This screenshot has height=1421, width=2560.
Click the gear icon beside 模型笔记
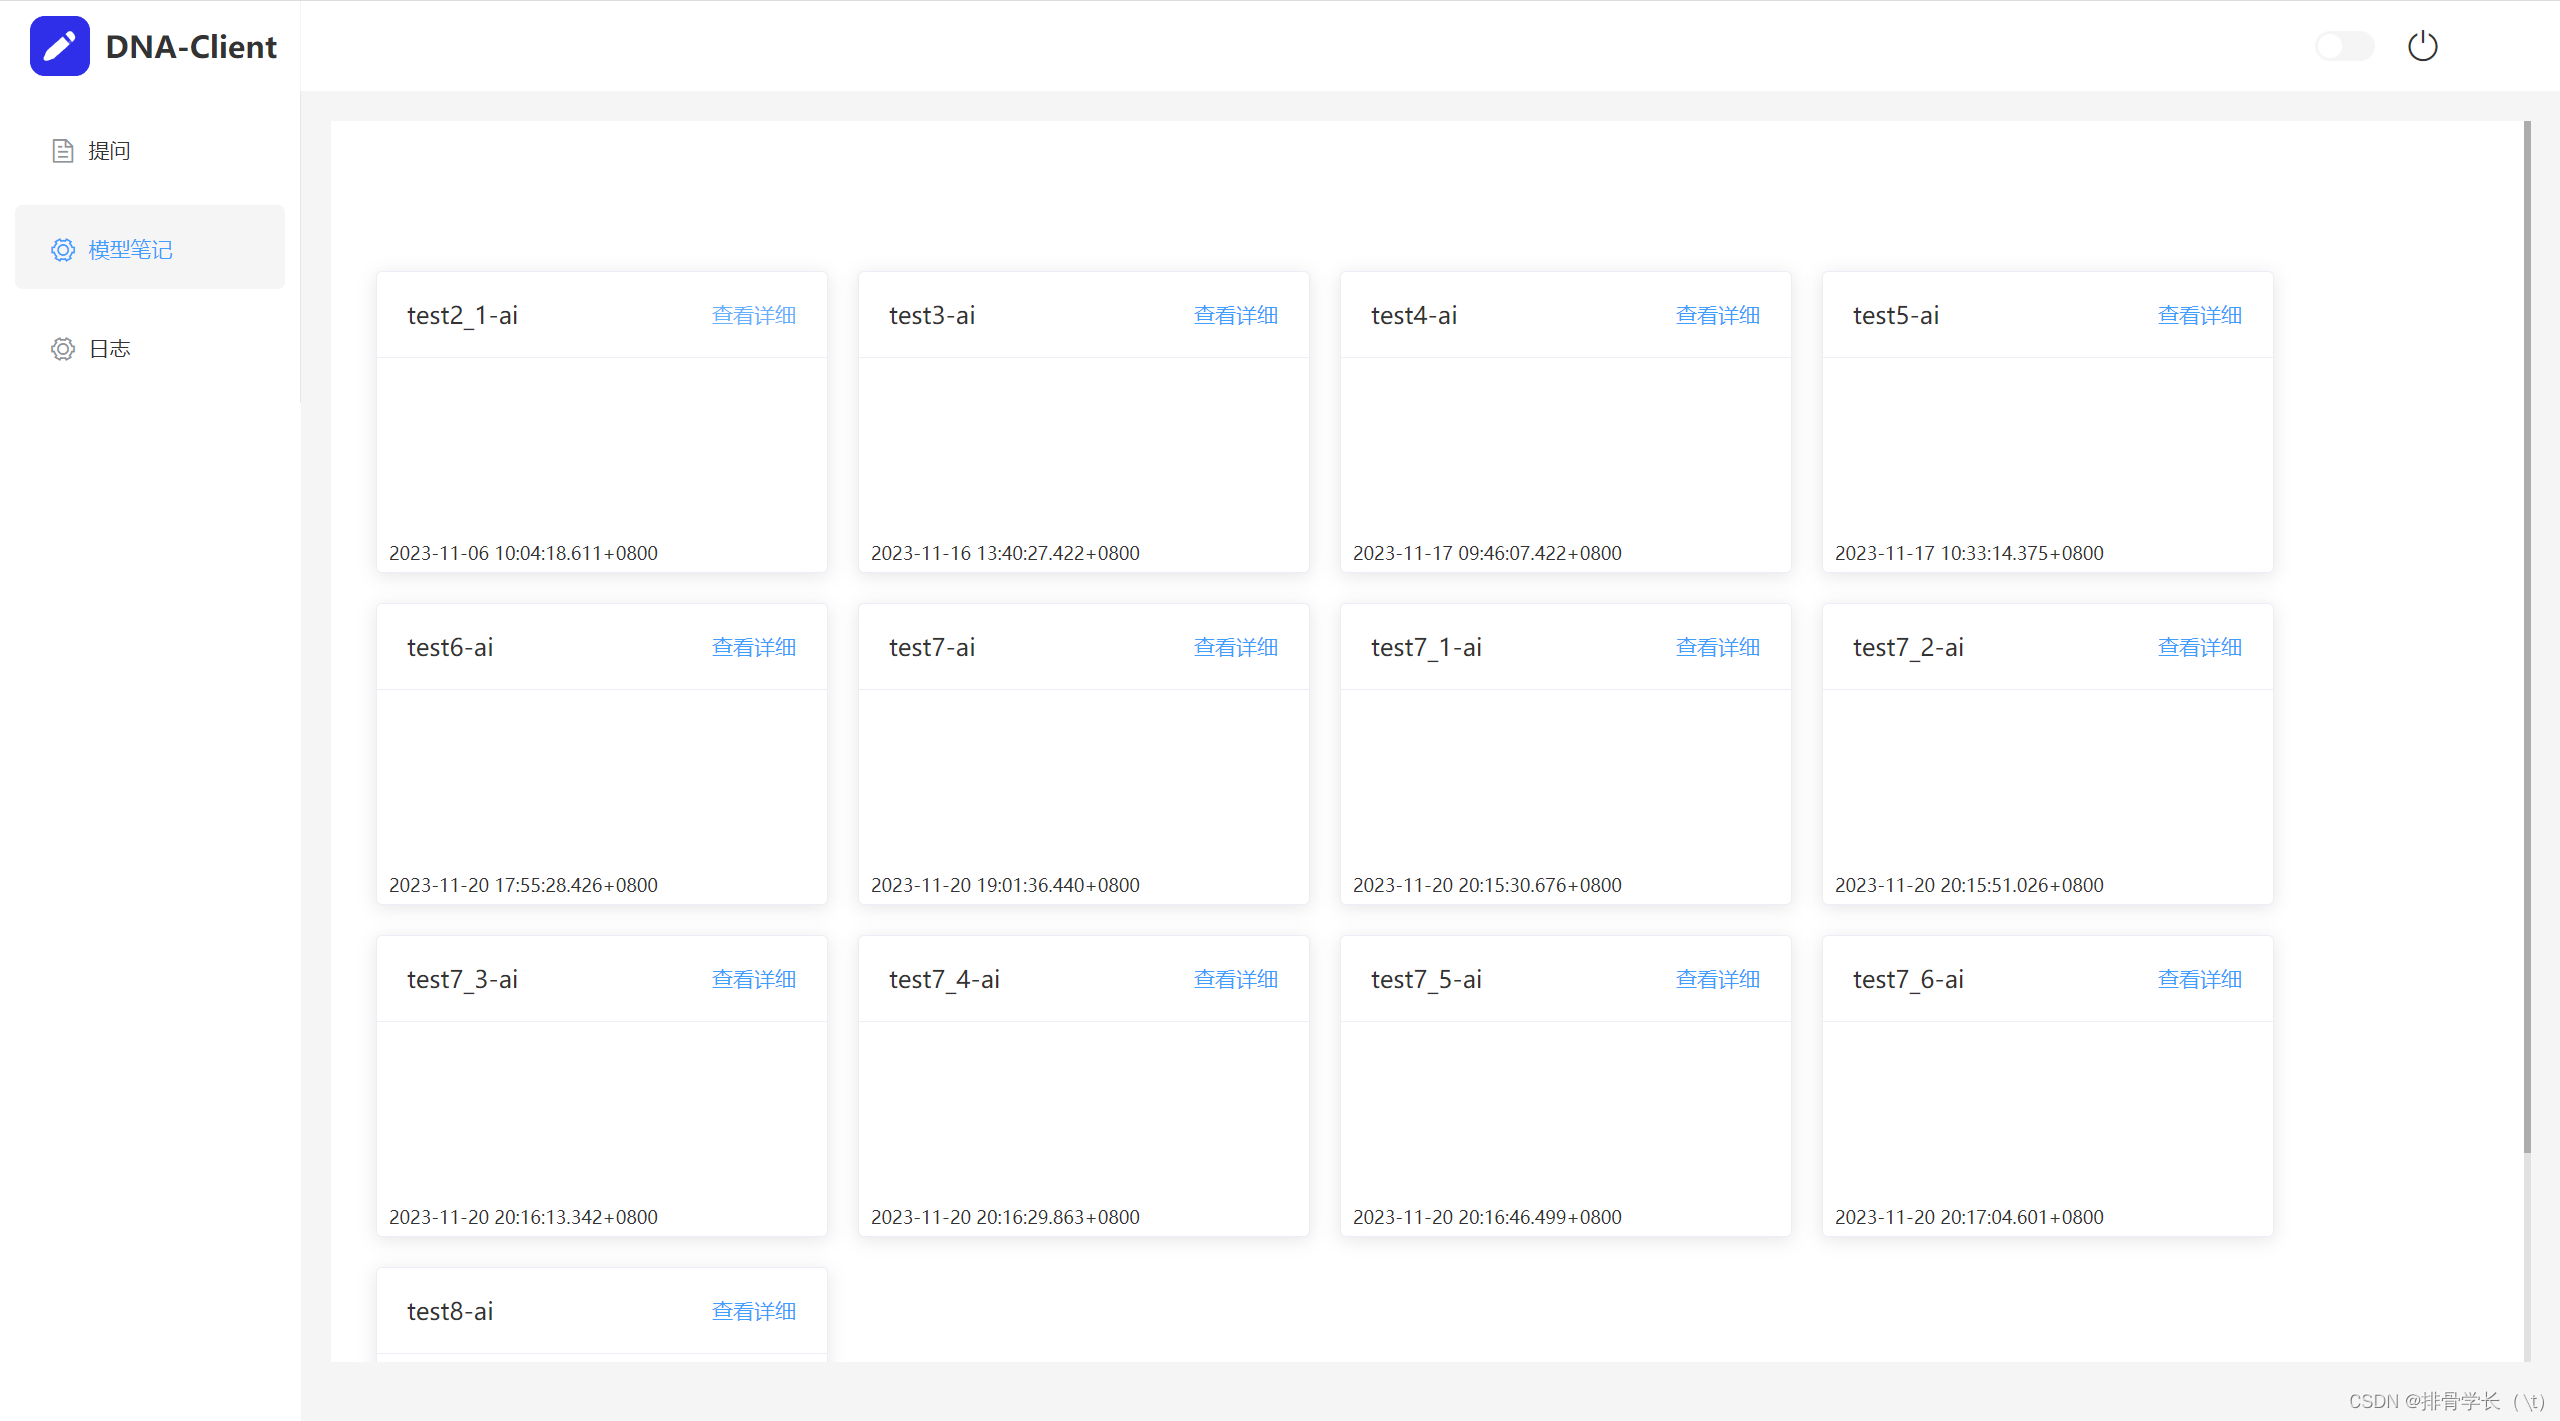pos(63,250)
